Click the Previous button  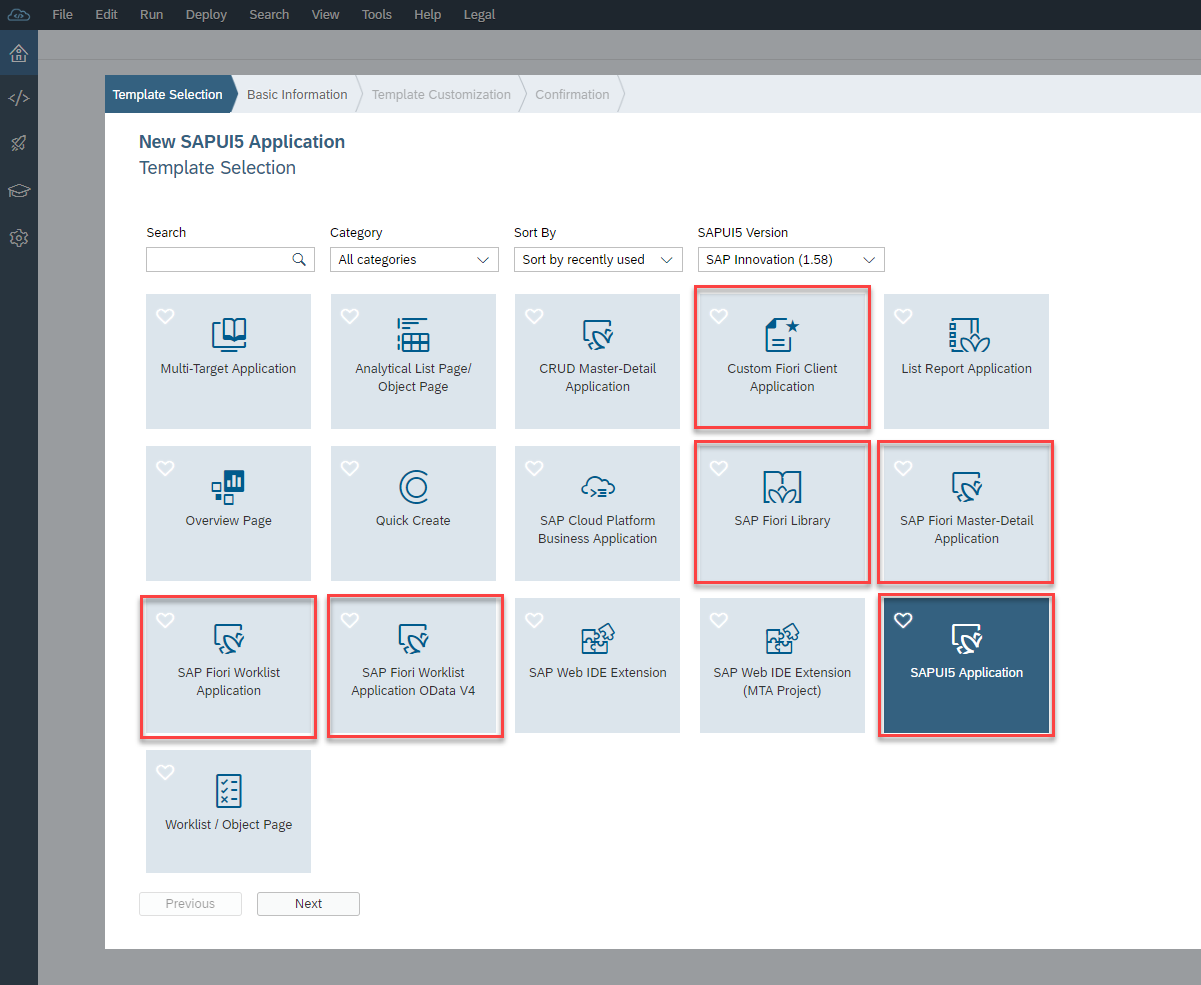(x=190, y=904)
